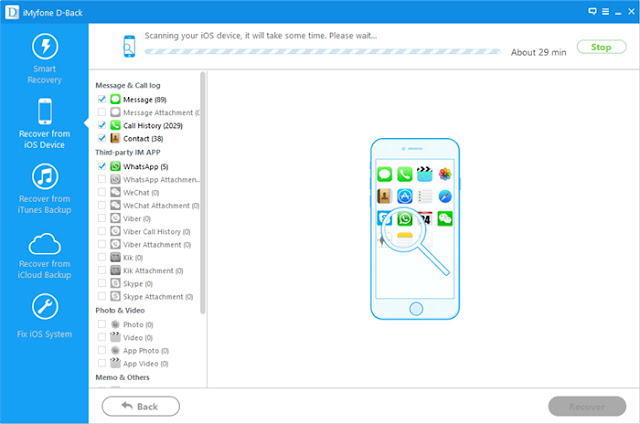This screenshot has height=424, width=640.
Task: Click the Call History green phone icon
Action: (116, 125)
